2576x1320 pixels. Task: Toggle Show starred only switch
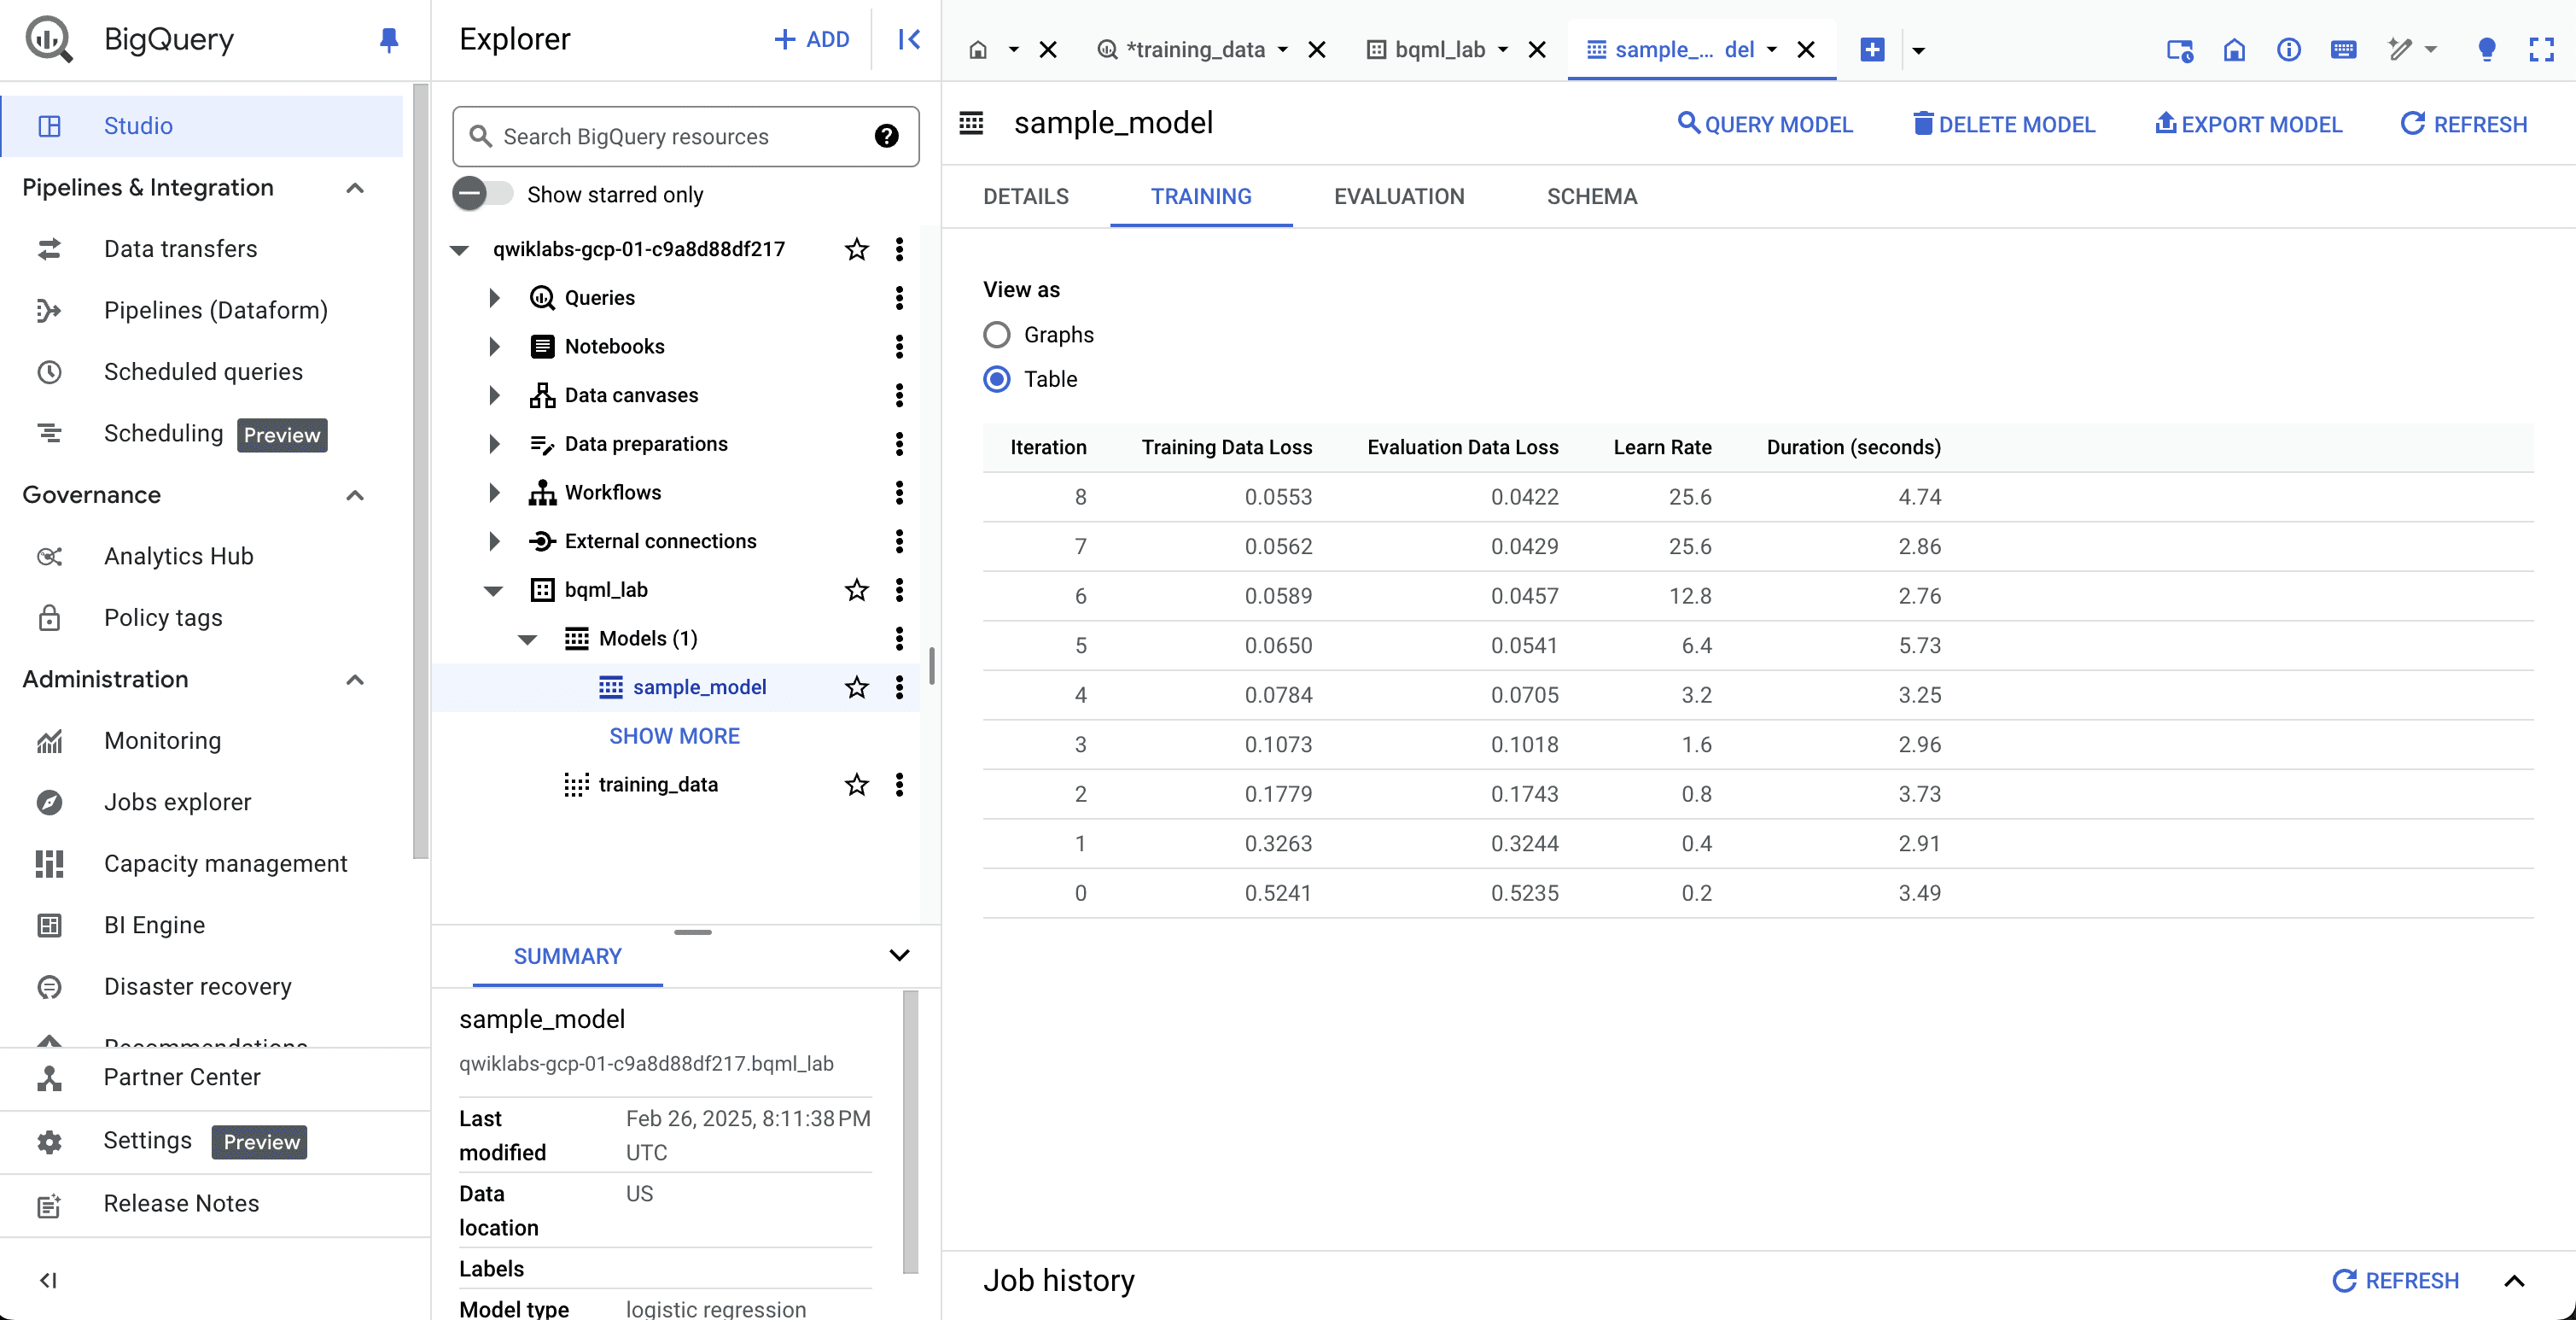tap(483, 194)
